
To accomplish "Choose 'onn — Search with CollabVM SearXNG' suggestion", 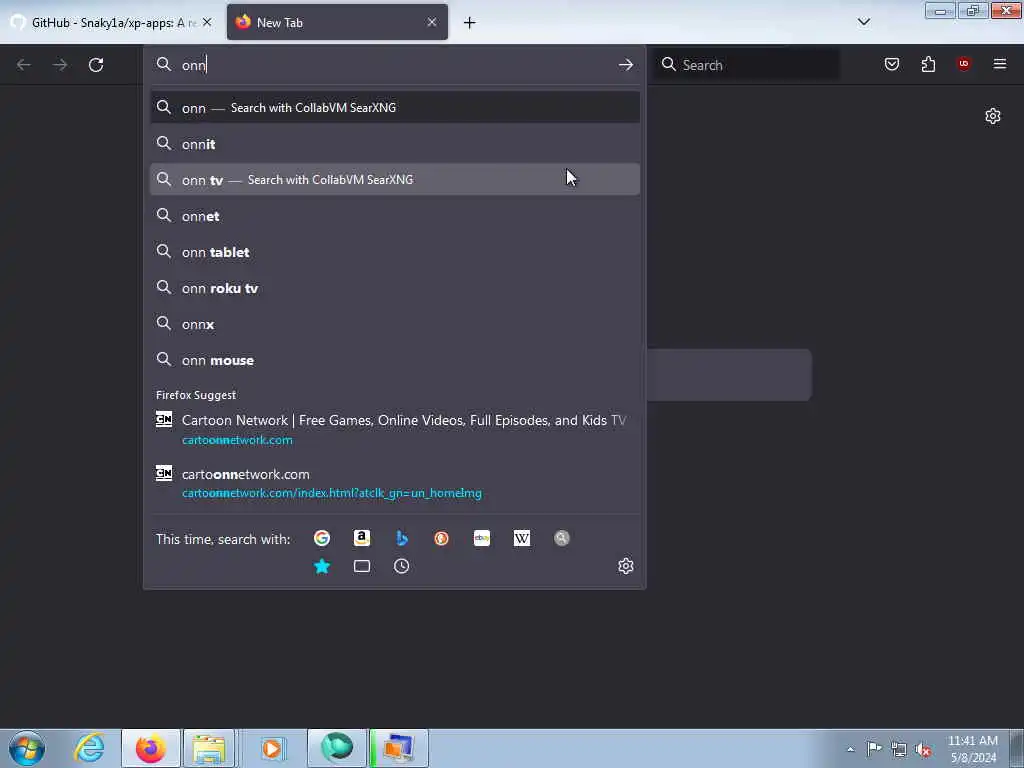I will (x=394, y=108).
